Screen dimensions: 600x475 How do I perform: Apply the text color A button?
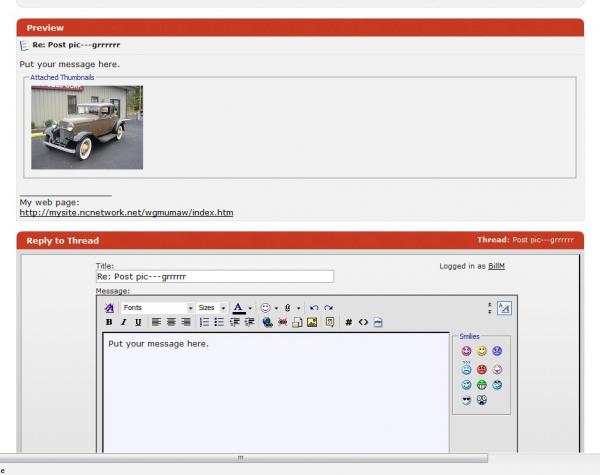tap(238, 308)
